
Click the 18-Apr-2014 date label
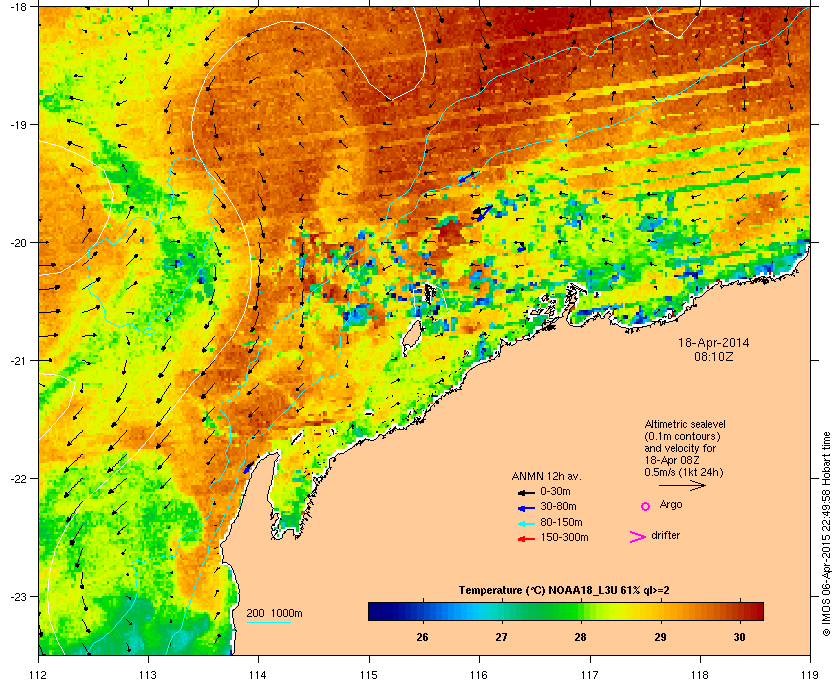click(714, 342)
